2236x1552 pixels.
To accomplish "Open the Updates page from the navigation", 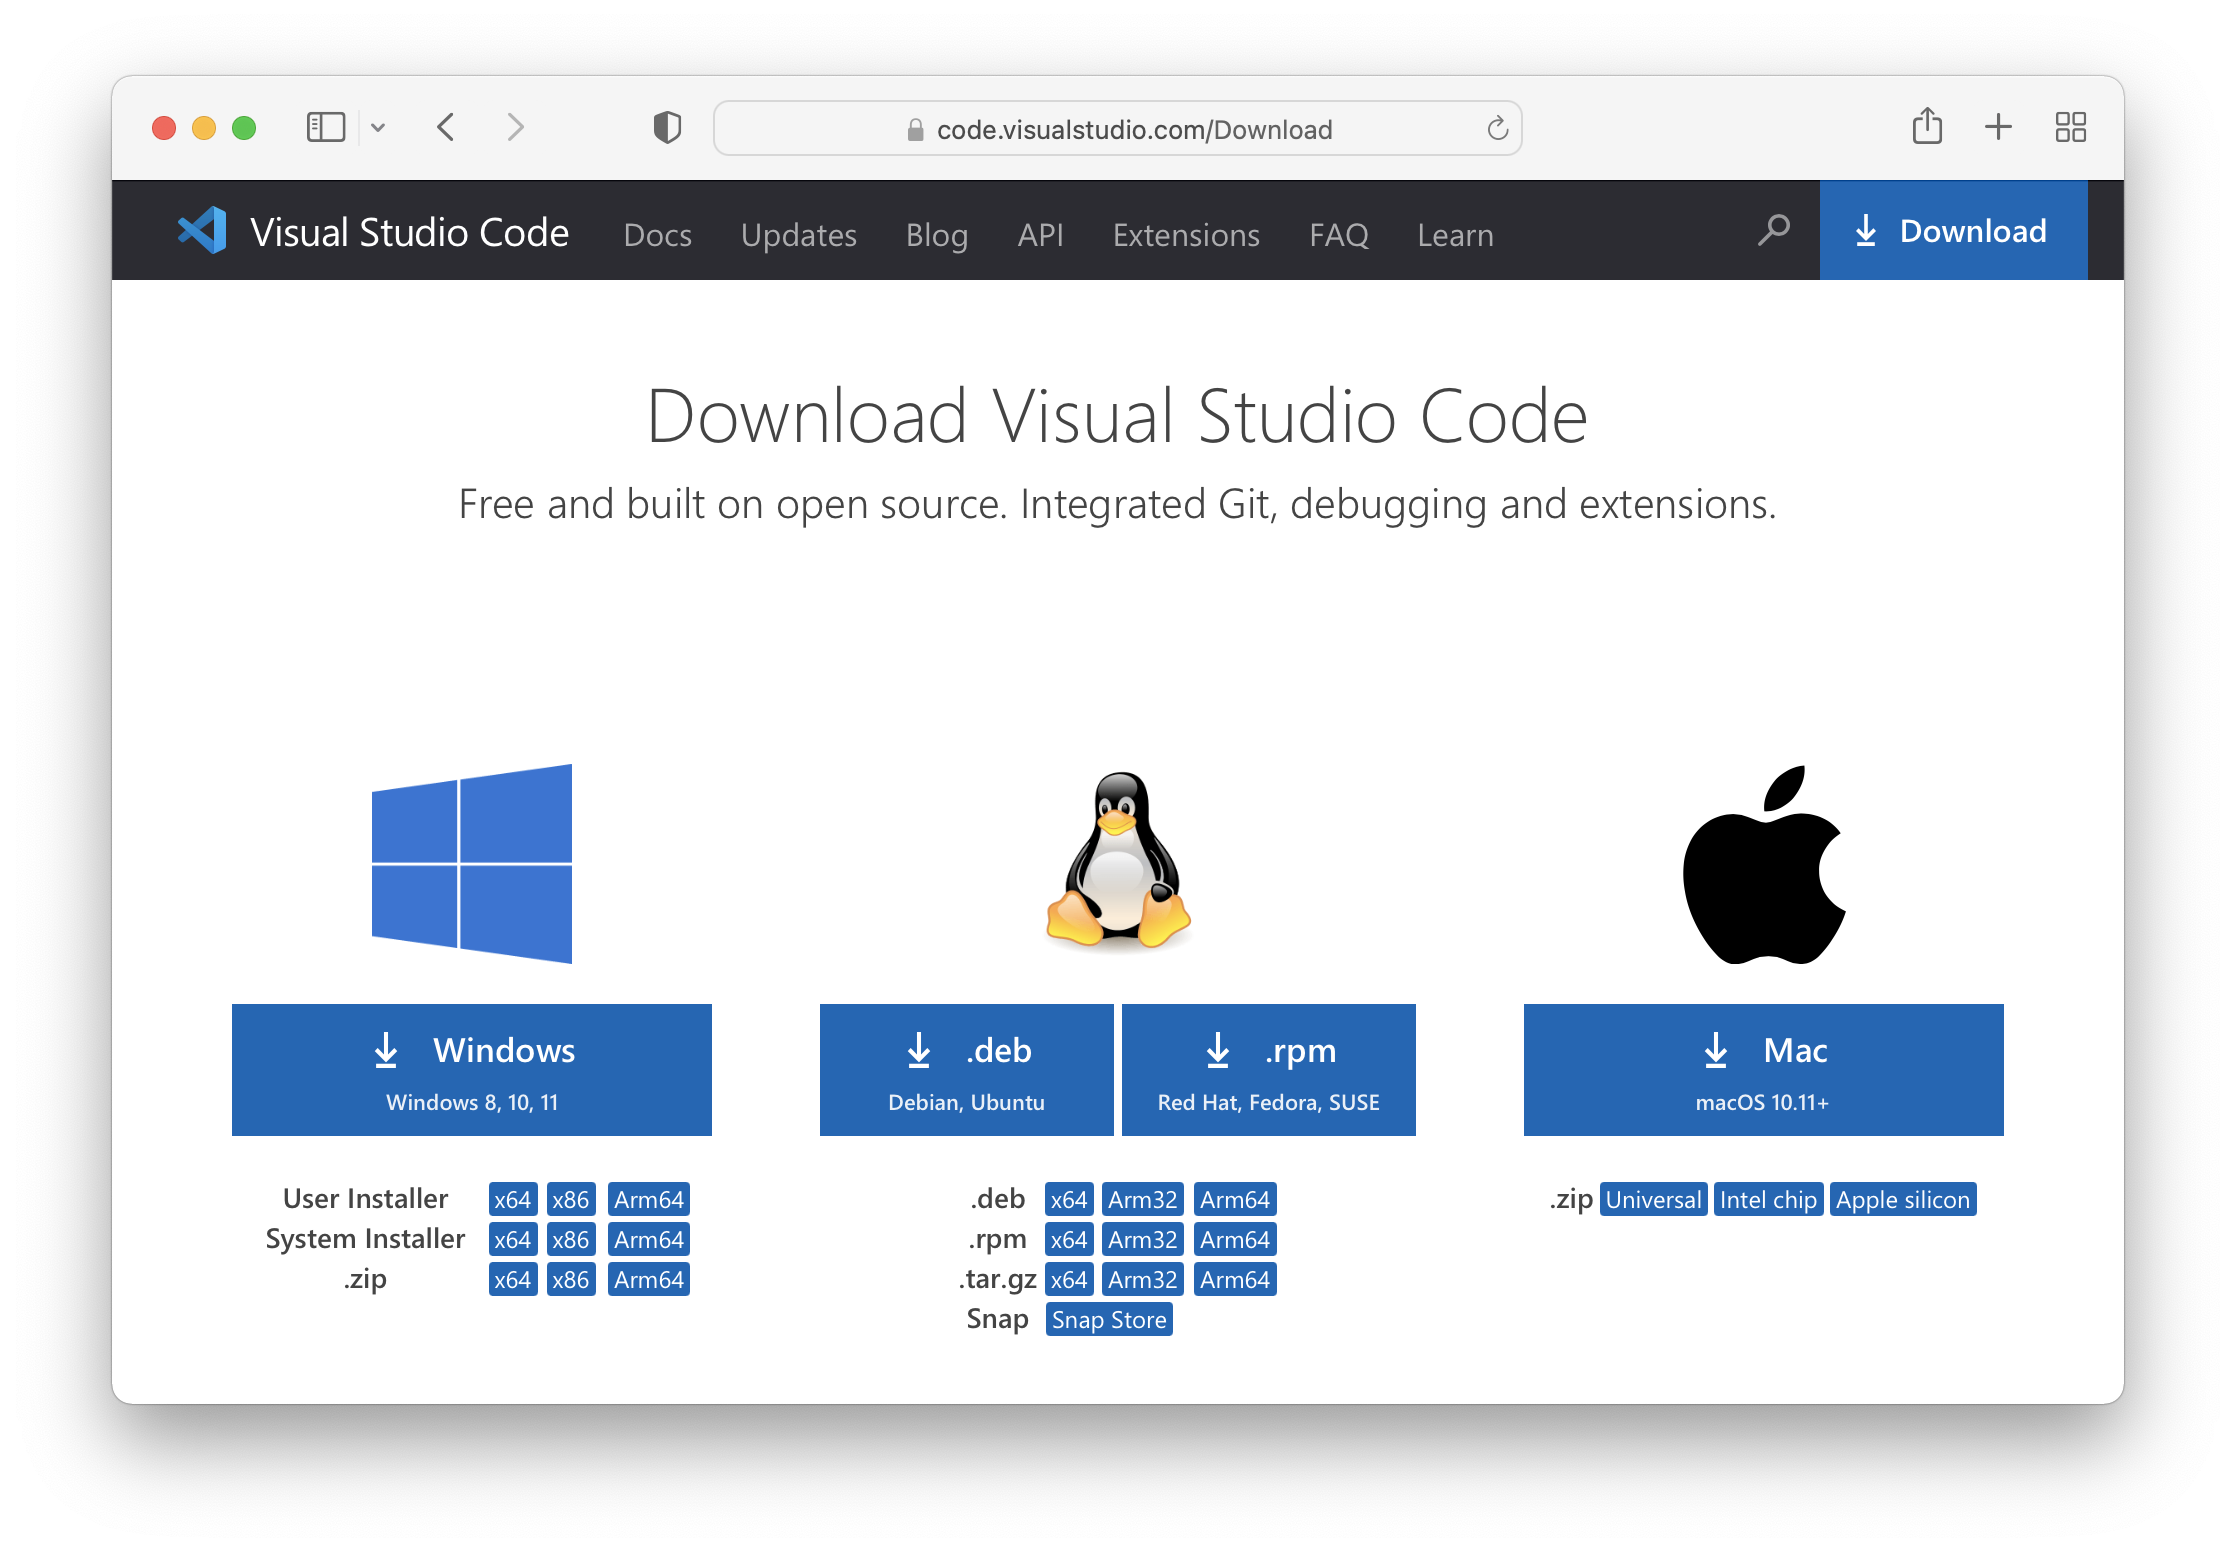I will (798, 234).
